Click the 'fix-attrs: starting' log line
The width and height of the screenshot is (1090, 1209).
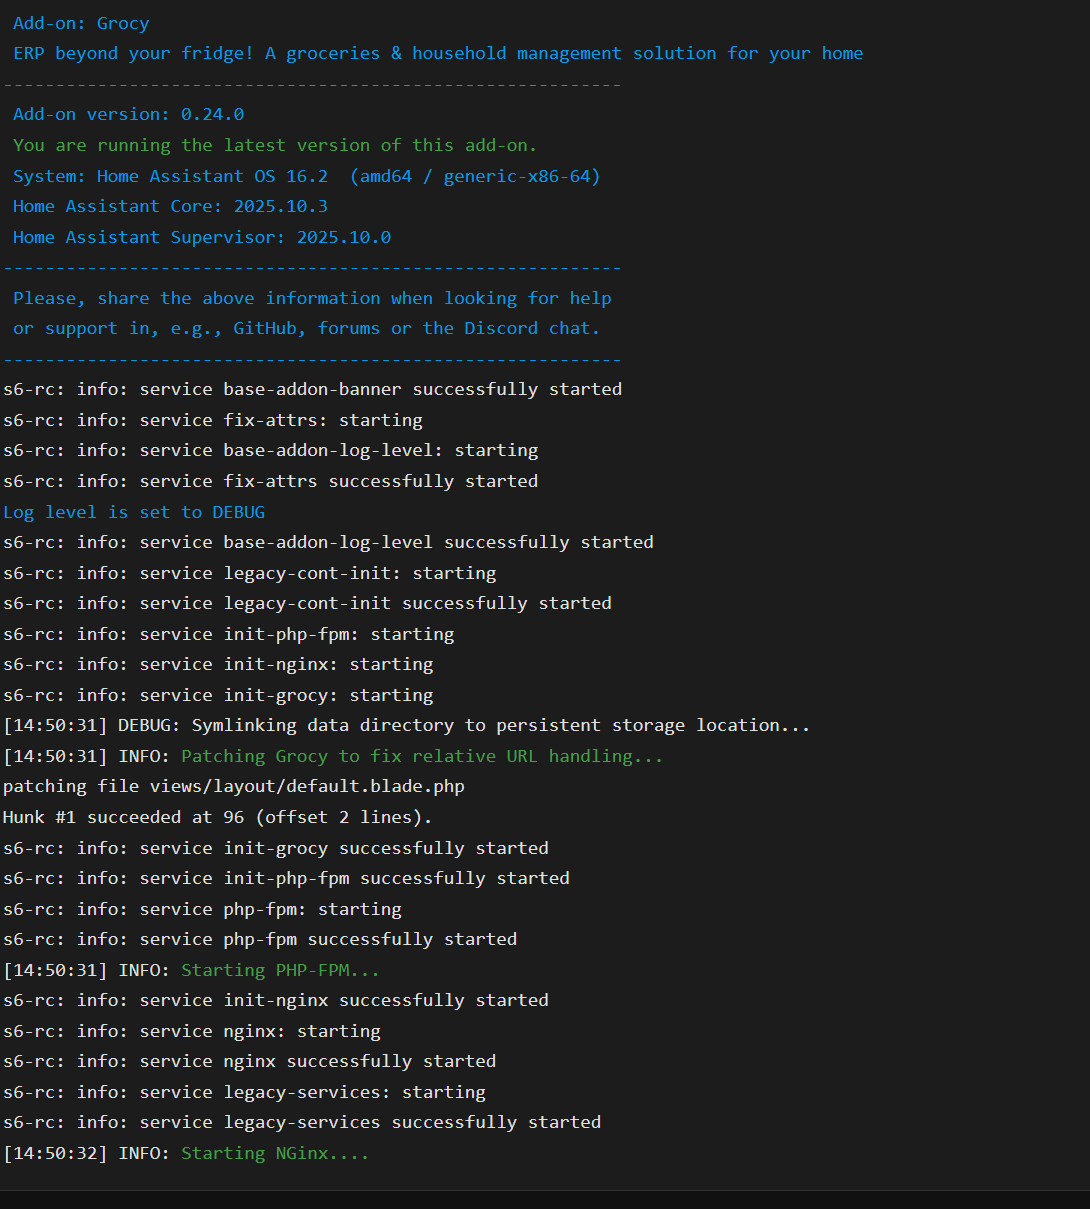tap(212, 420)
